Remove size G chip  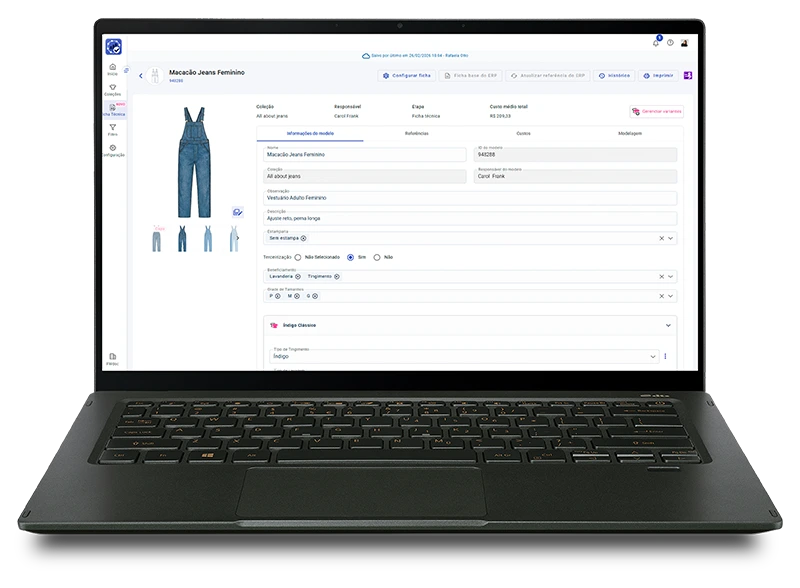point(315,296)
